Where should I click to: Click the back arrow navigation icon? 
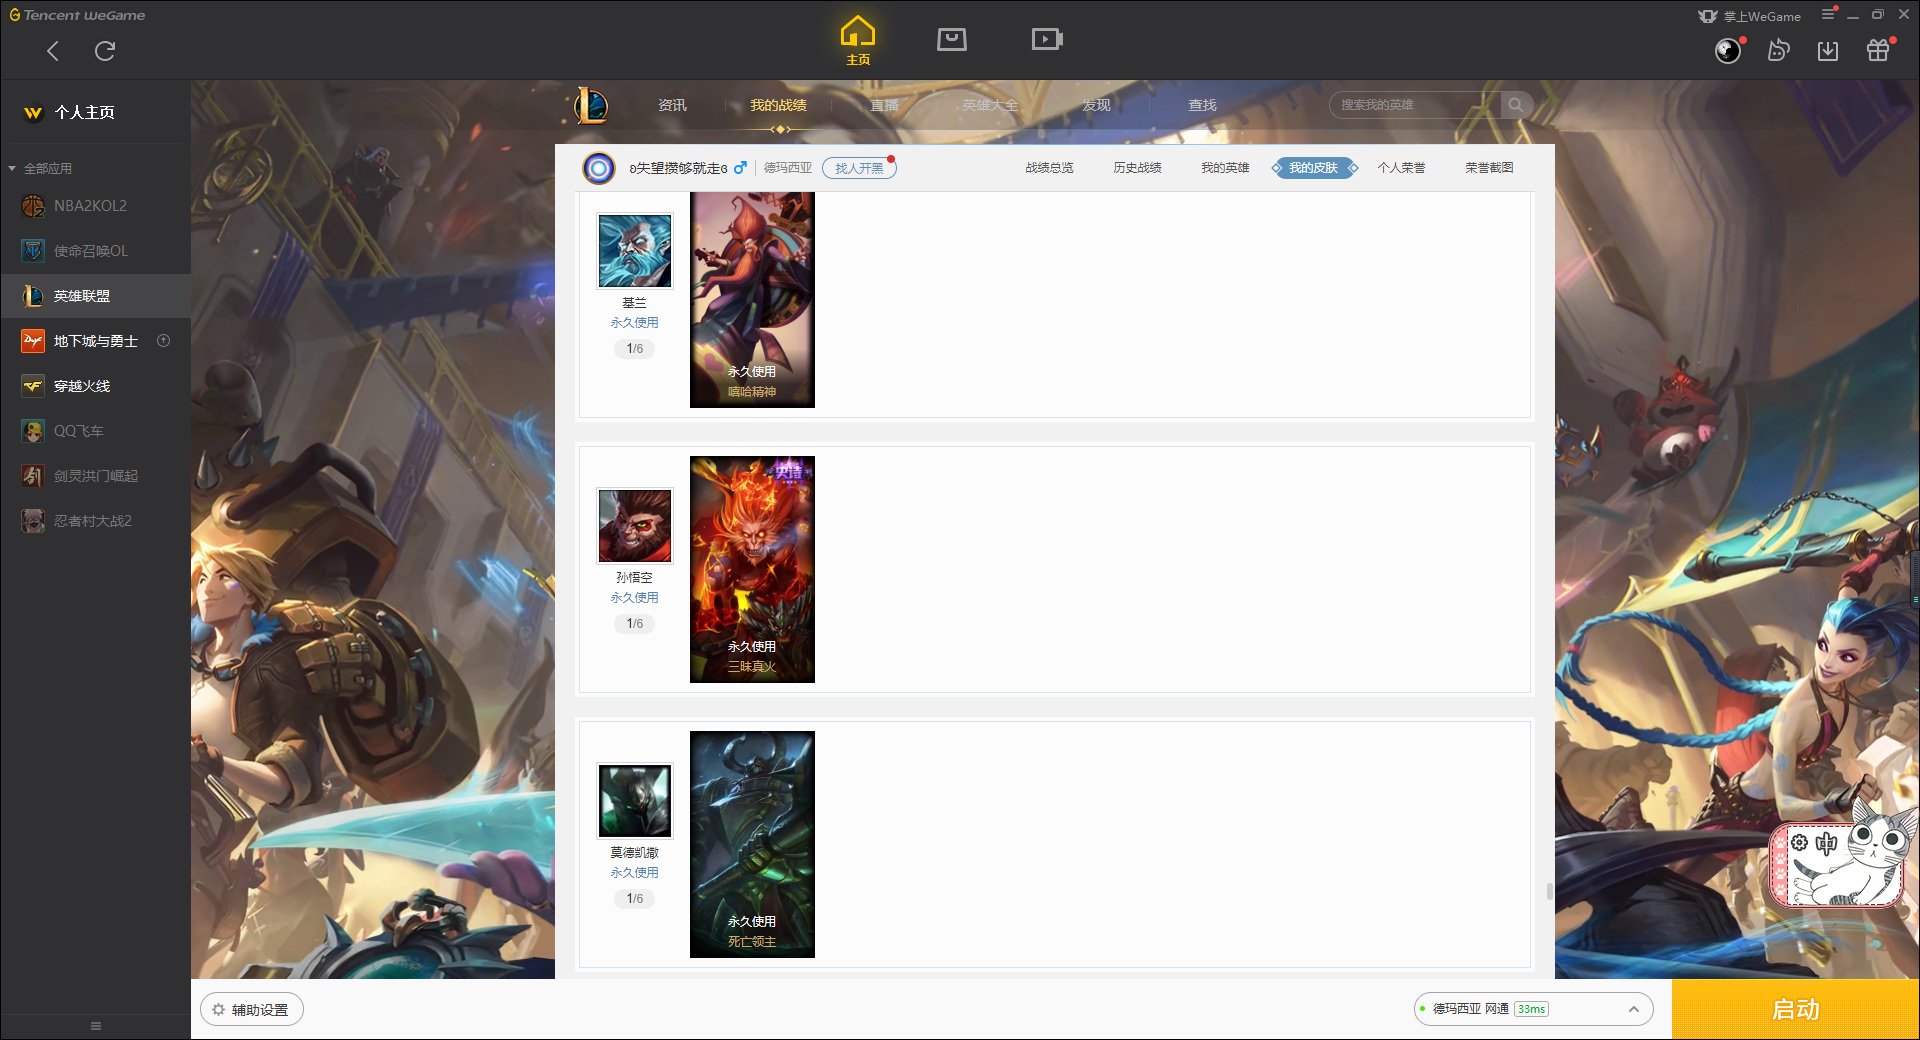(x=53, y=51)
